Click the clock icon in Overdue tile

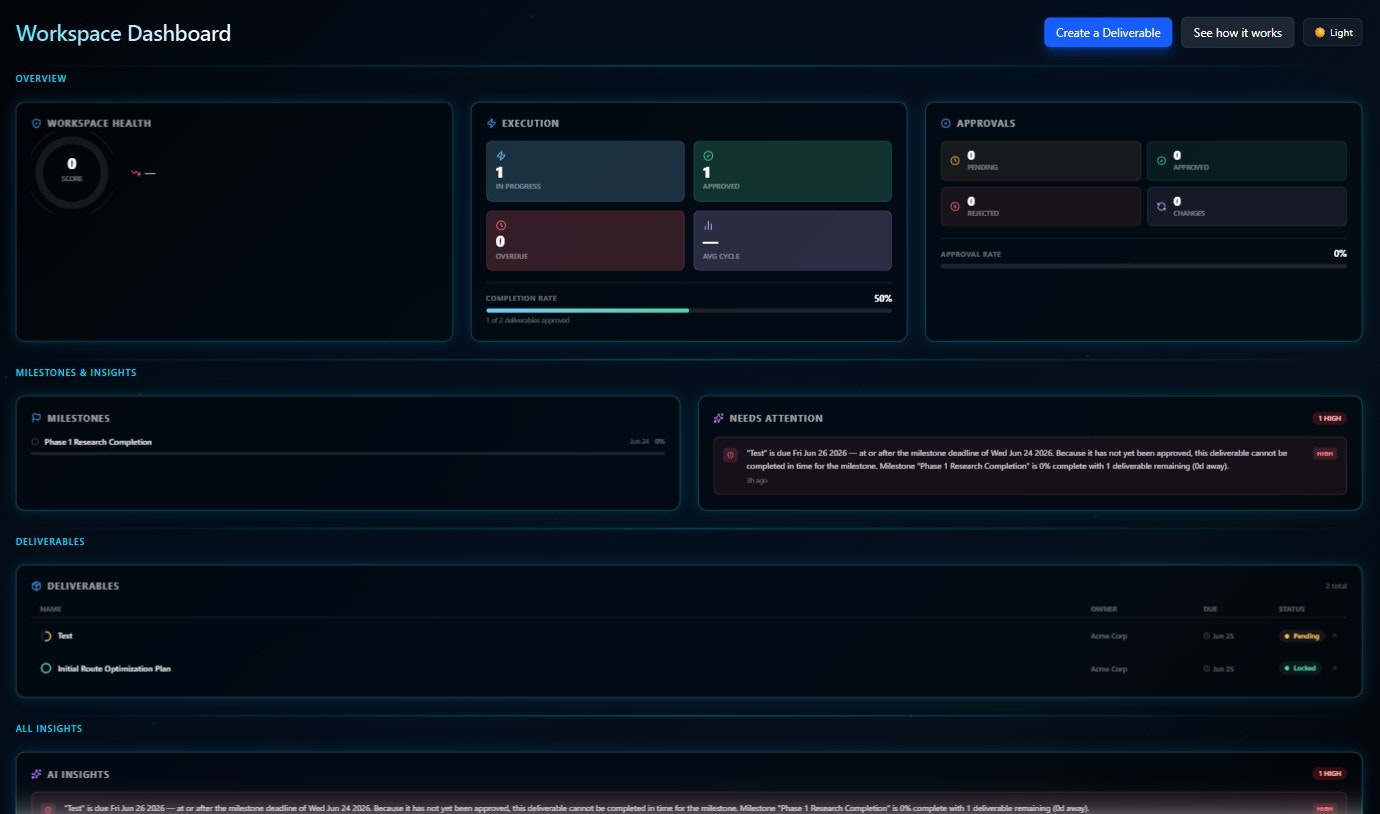coord(501,225)
